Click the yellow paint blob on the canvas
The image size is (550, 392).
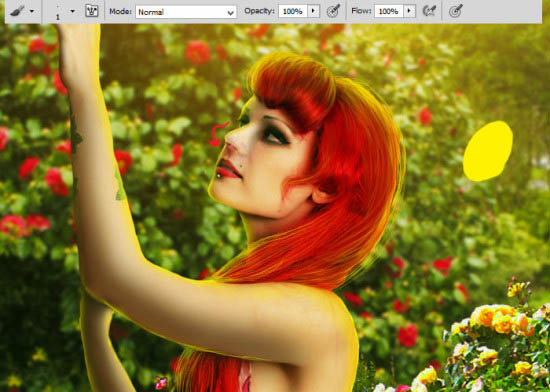click(x=488, y=151)
